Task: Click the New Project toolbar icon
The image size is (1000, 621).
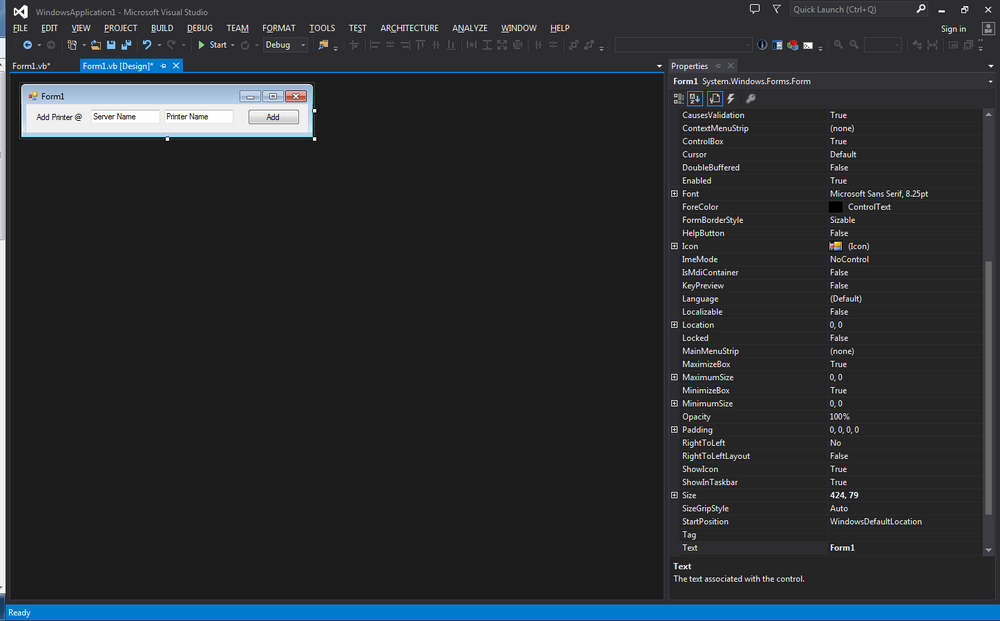Action: tap(72, 45)
